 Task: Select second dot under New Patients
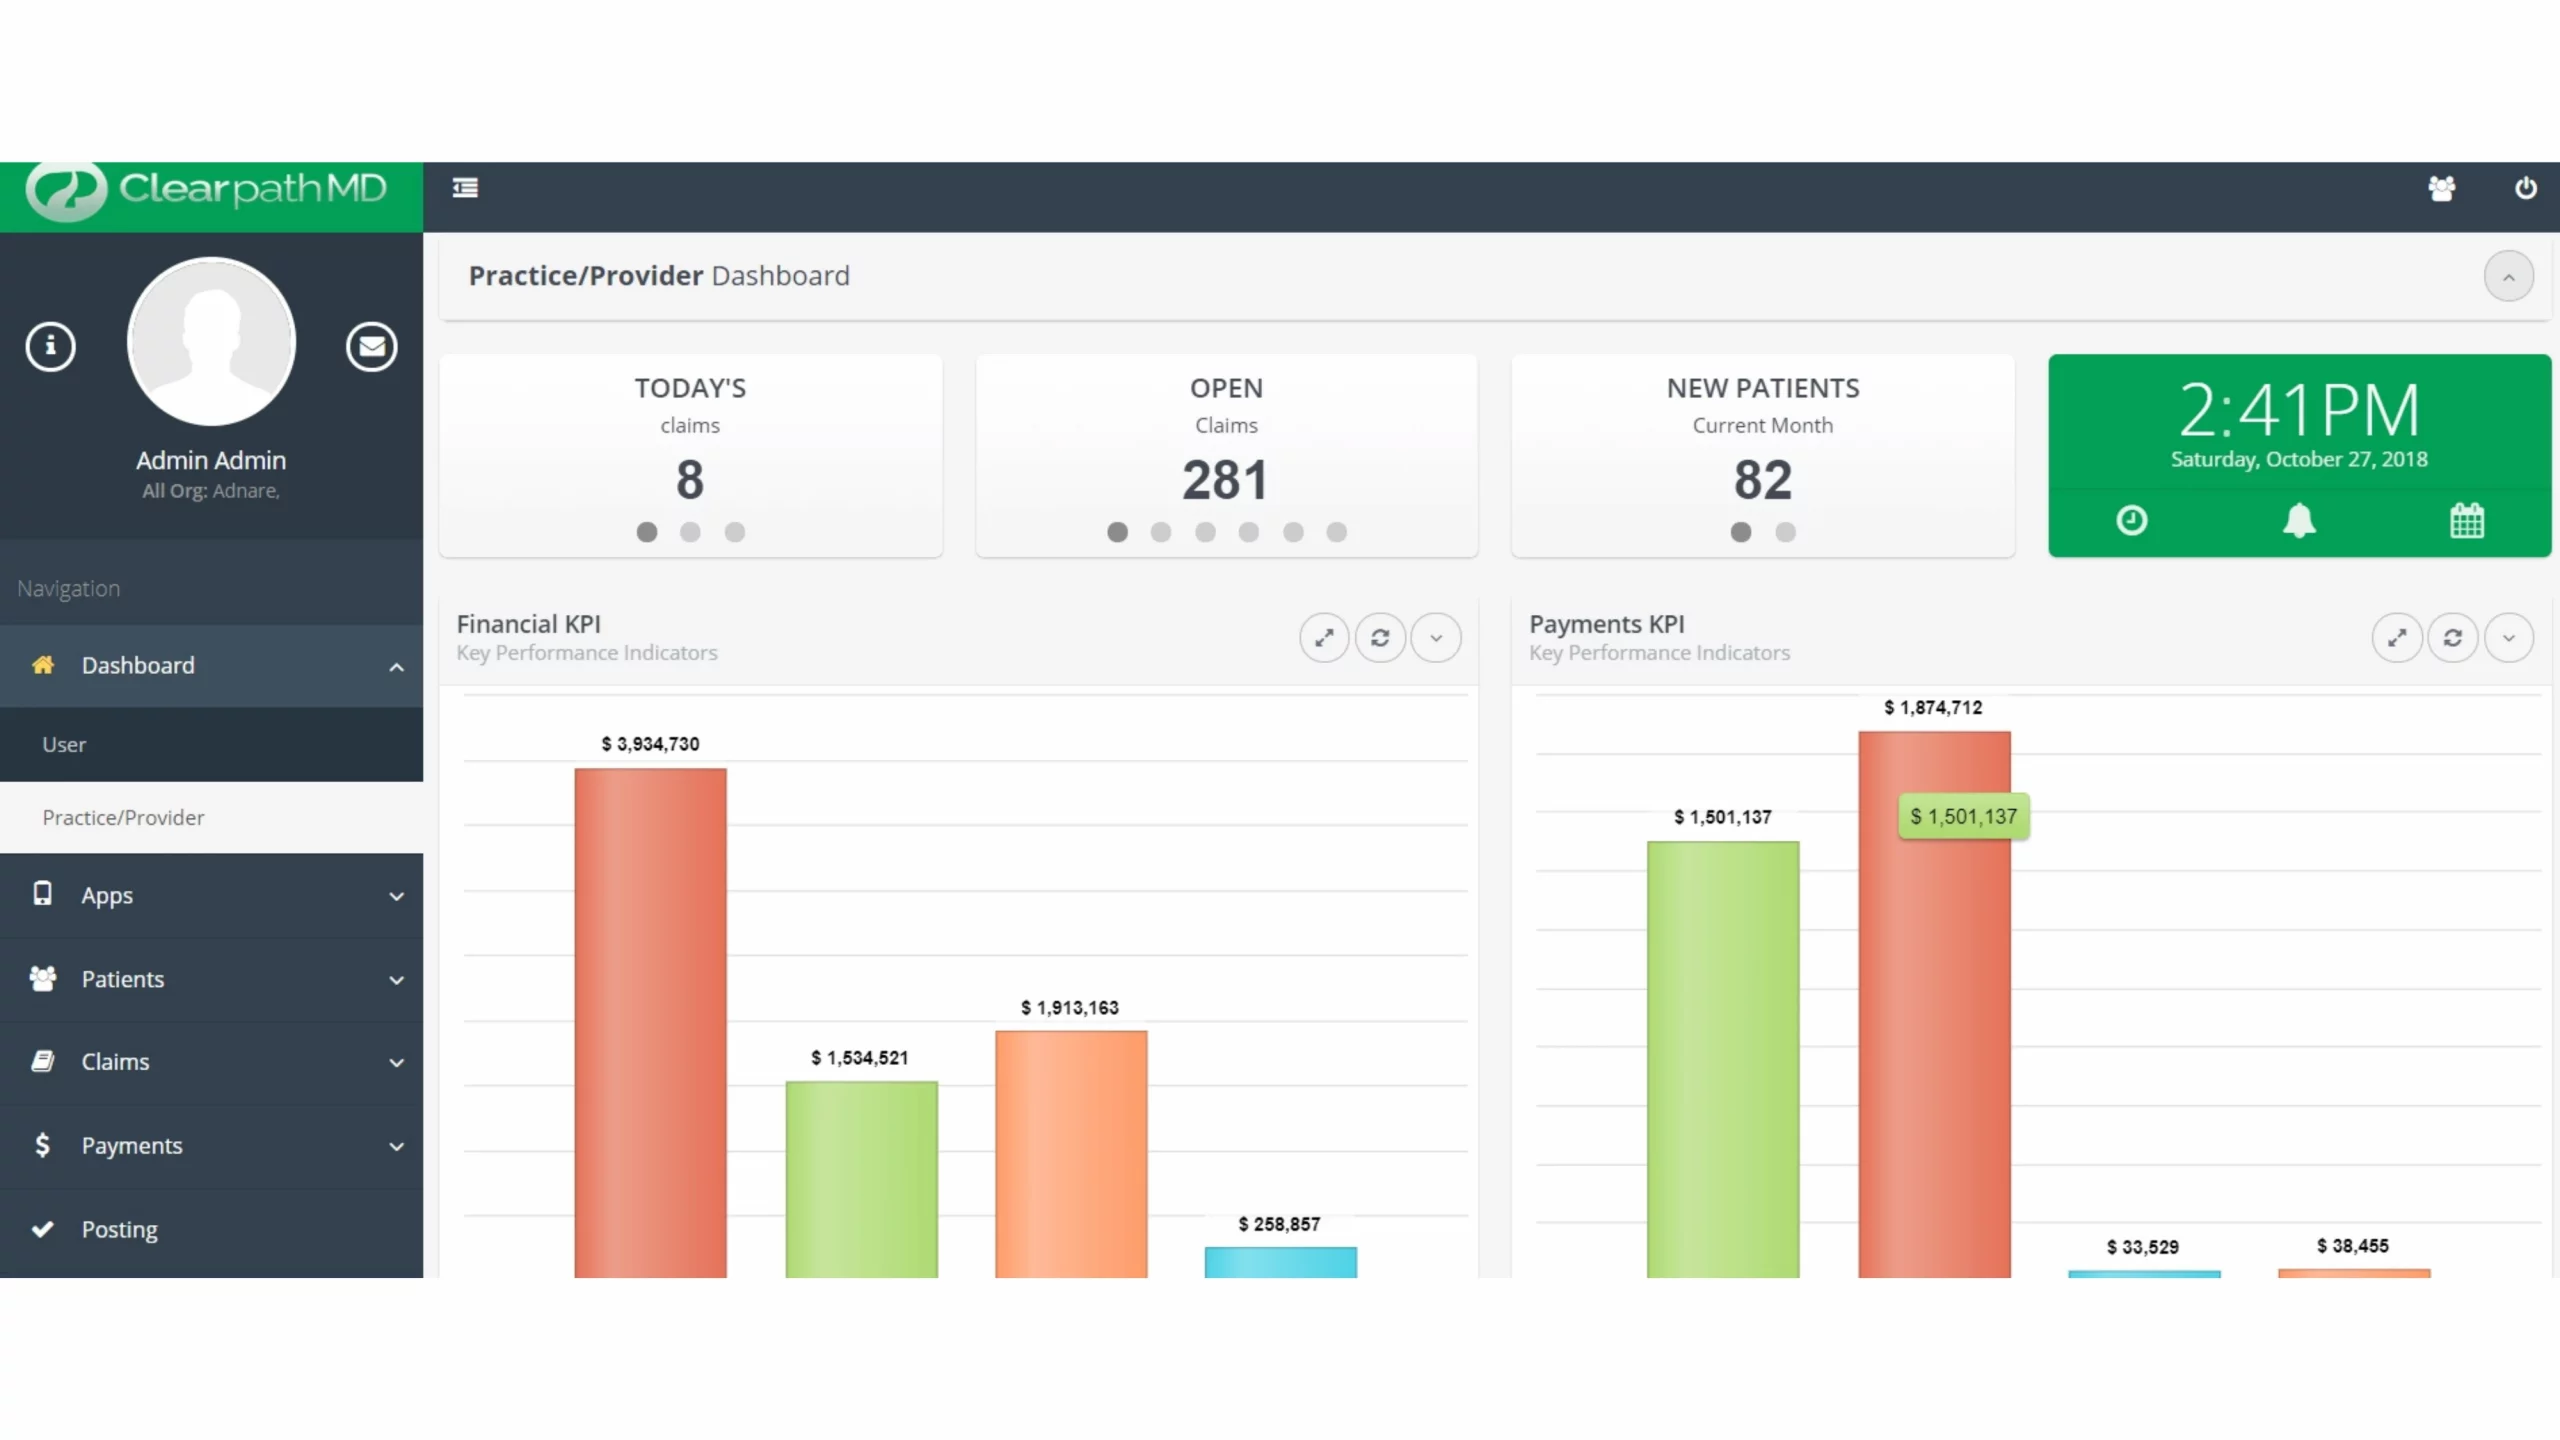pos(1785,532)
